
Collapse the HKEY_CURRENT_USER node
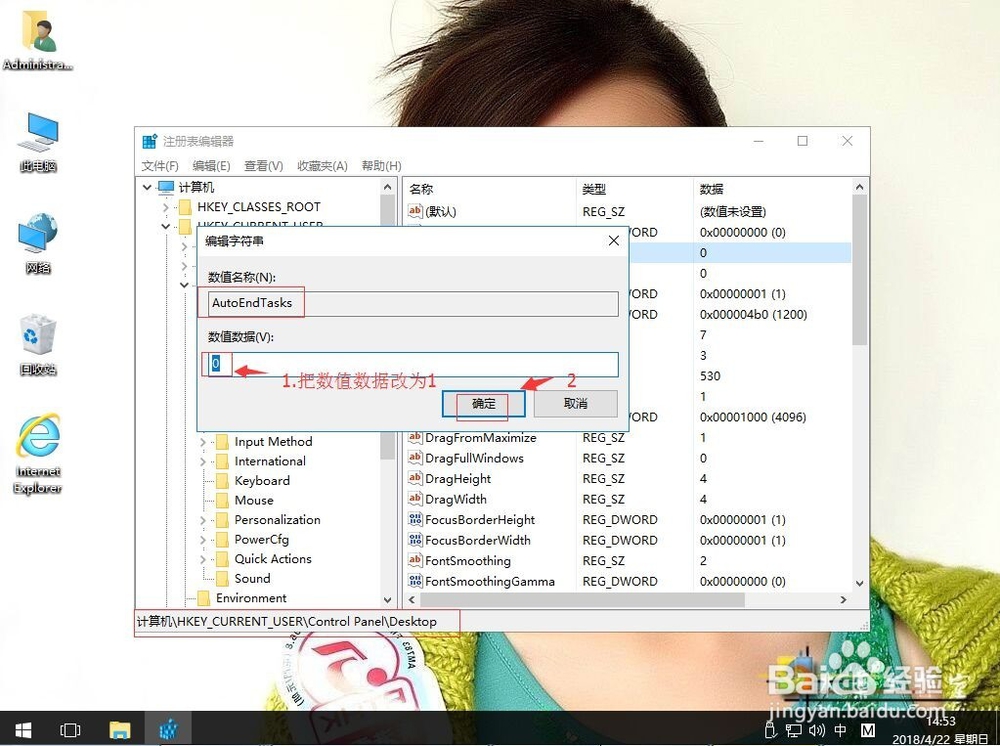(166, 226)
